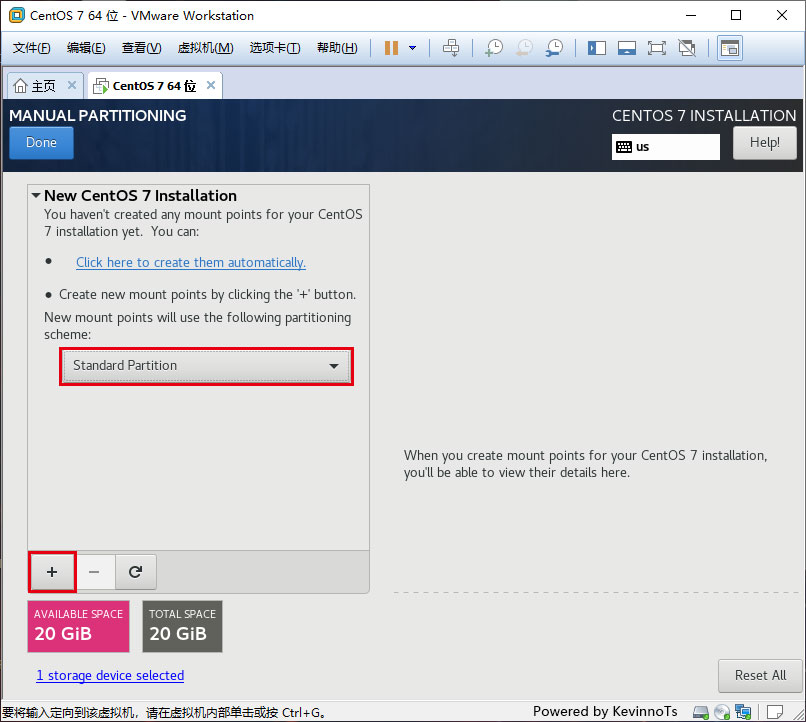Open the 编辑(E) menu
The height and width of the screenshot is (722, 806).
86,48
